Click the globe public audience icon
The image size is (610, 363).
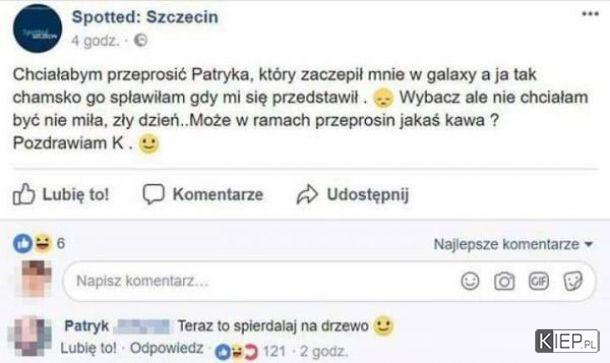point(140,40)
